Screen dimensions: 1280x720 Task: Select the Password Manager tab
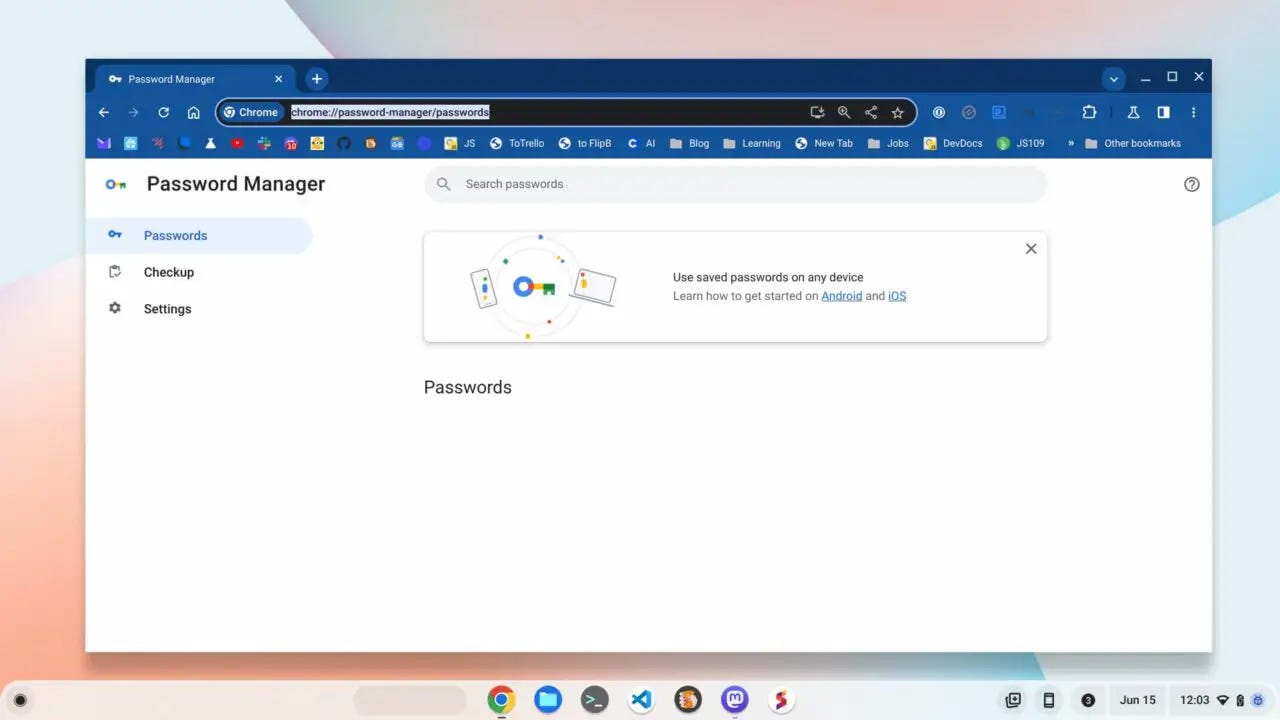[195, 79]
